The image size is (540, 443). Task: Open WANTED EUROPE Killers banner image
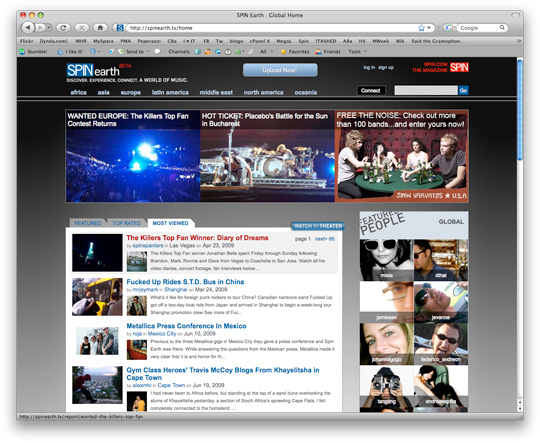tap(133, 156)
